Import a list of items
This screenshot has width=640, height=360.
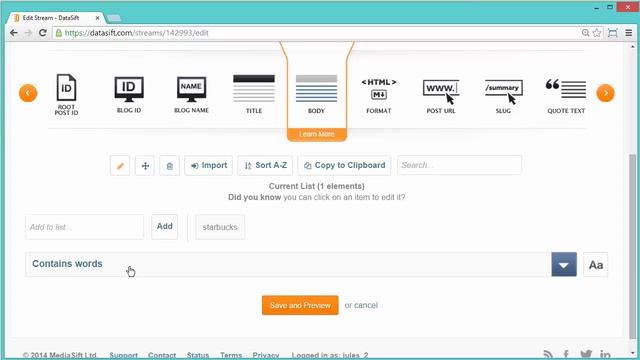coord(209,166)
